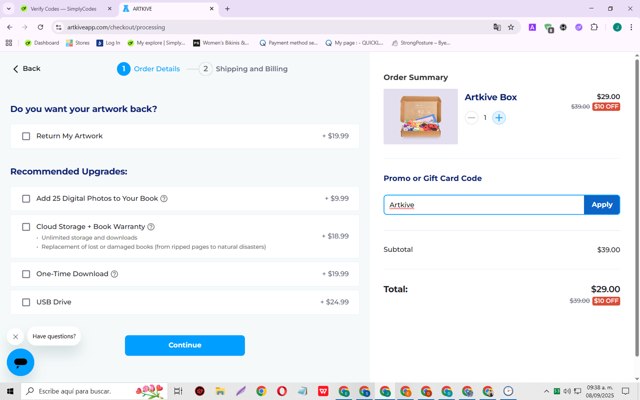
Task: Open the taskbar clock and date
Action: coord(600,391)
